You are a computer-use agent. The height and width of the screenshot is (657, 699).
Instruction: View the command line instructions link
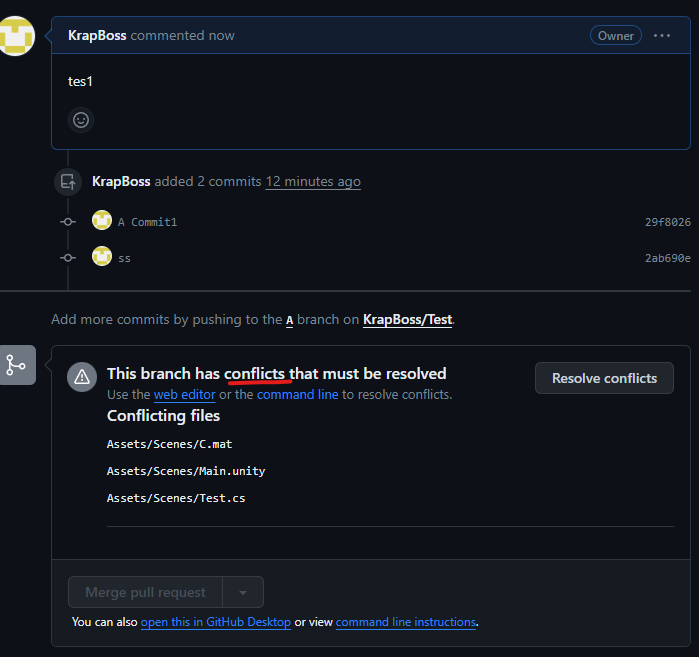406,622
